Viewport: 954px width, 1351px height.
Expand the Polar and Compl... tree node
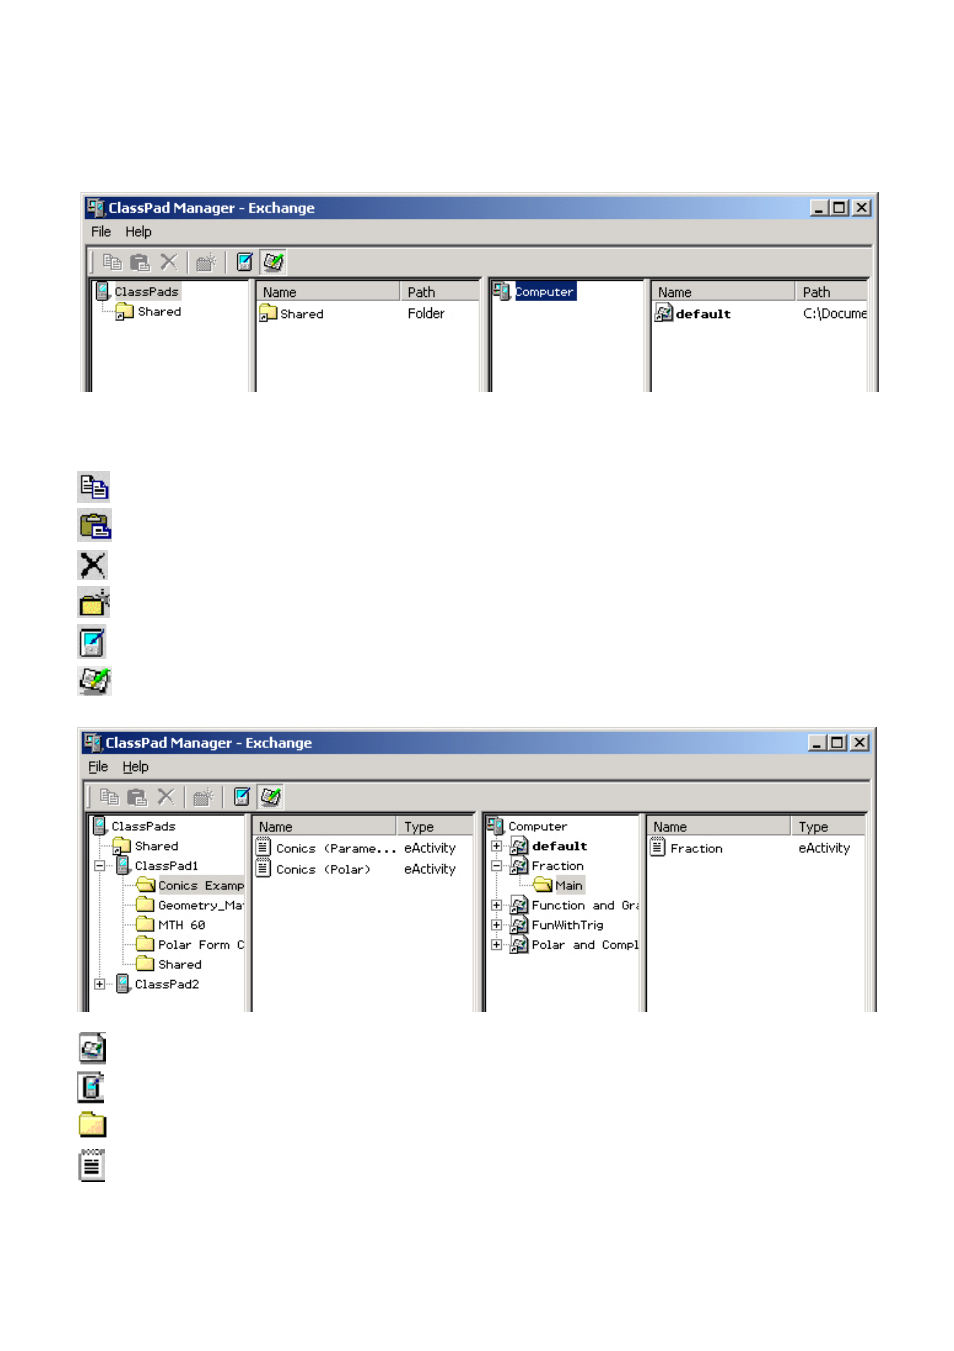coord(496,945)
